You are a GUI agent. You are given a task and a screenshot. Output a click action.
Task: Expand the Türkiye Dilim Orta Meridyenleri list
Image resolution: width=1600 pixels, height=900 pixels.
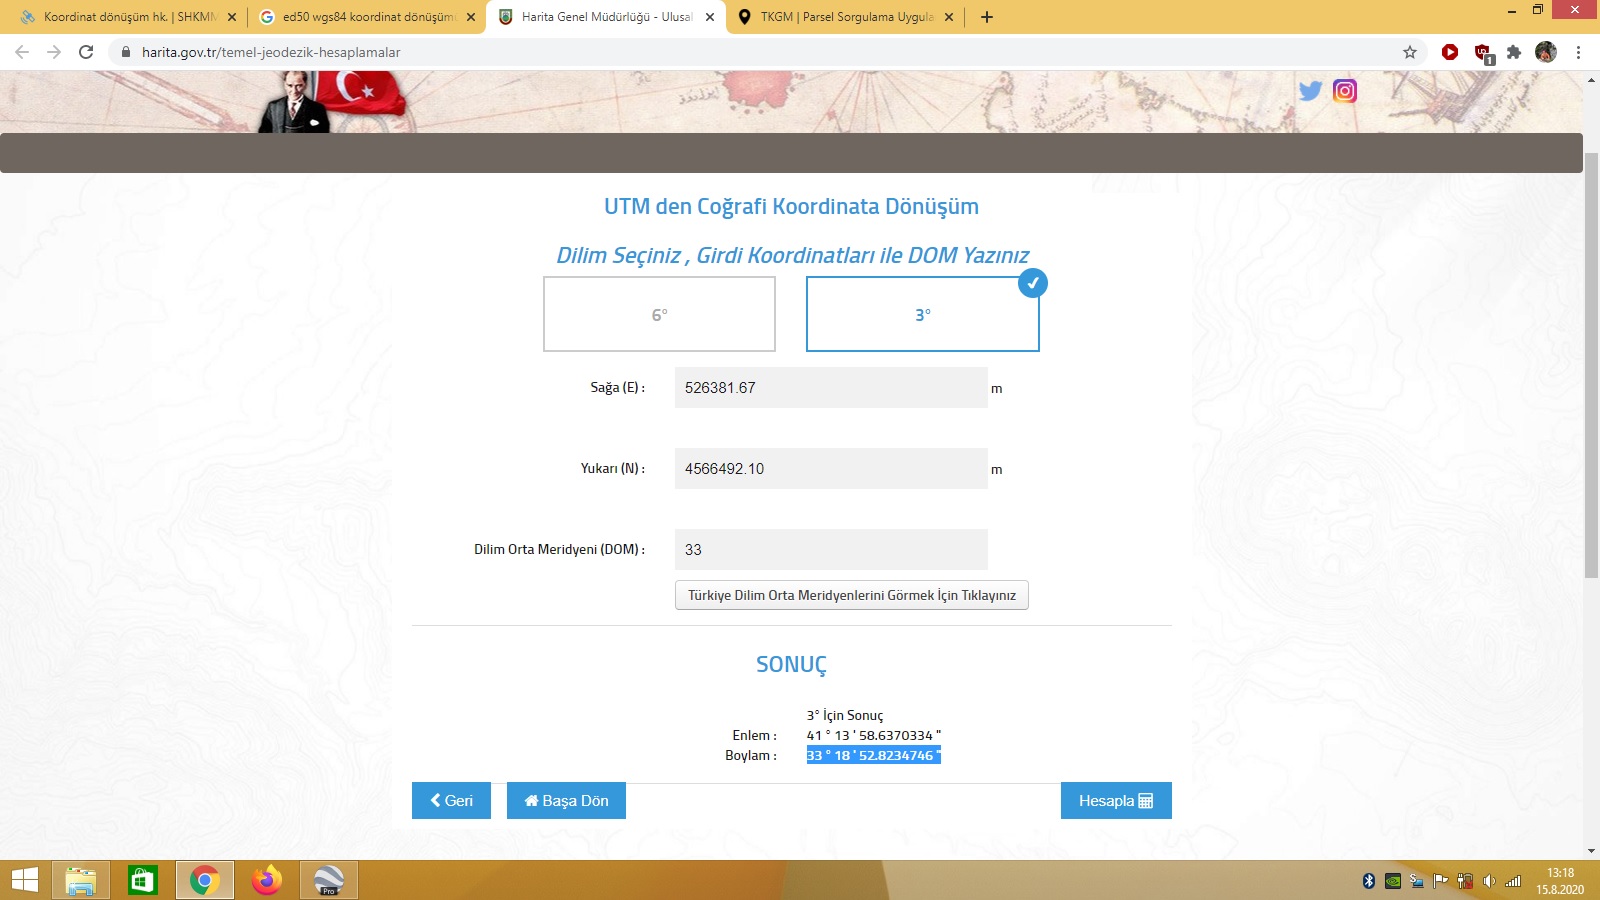851,595
